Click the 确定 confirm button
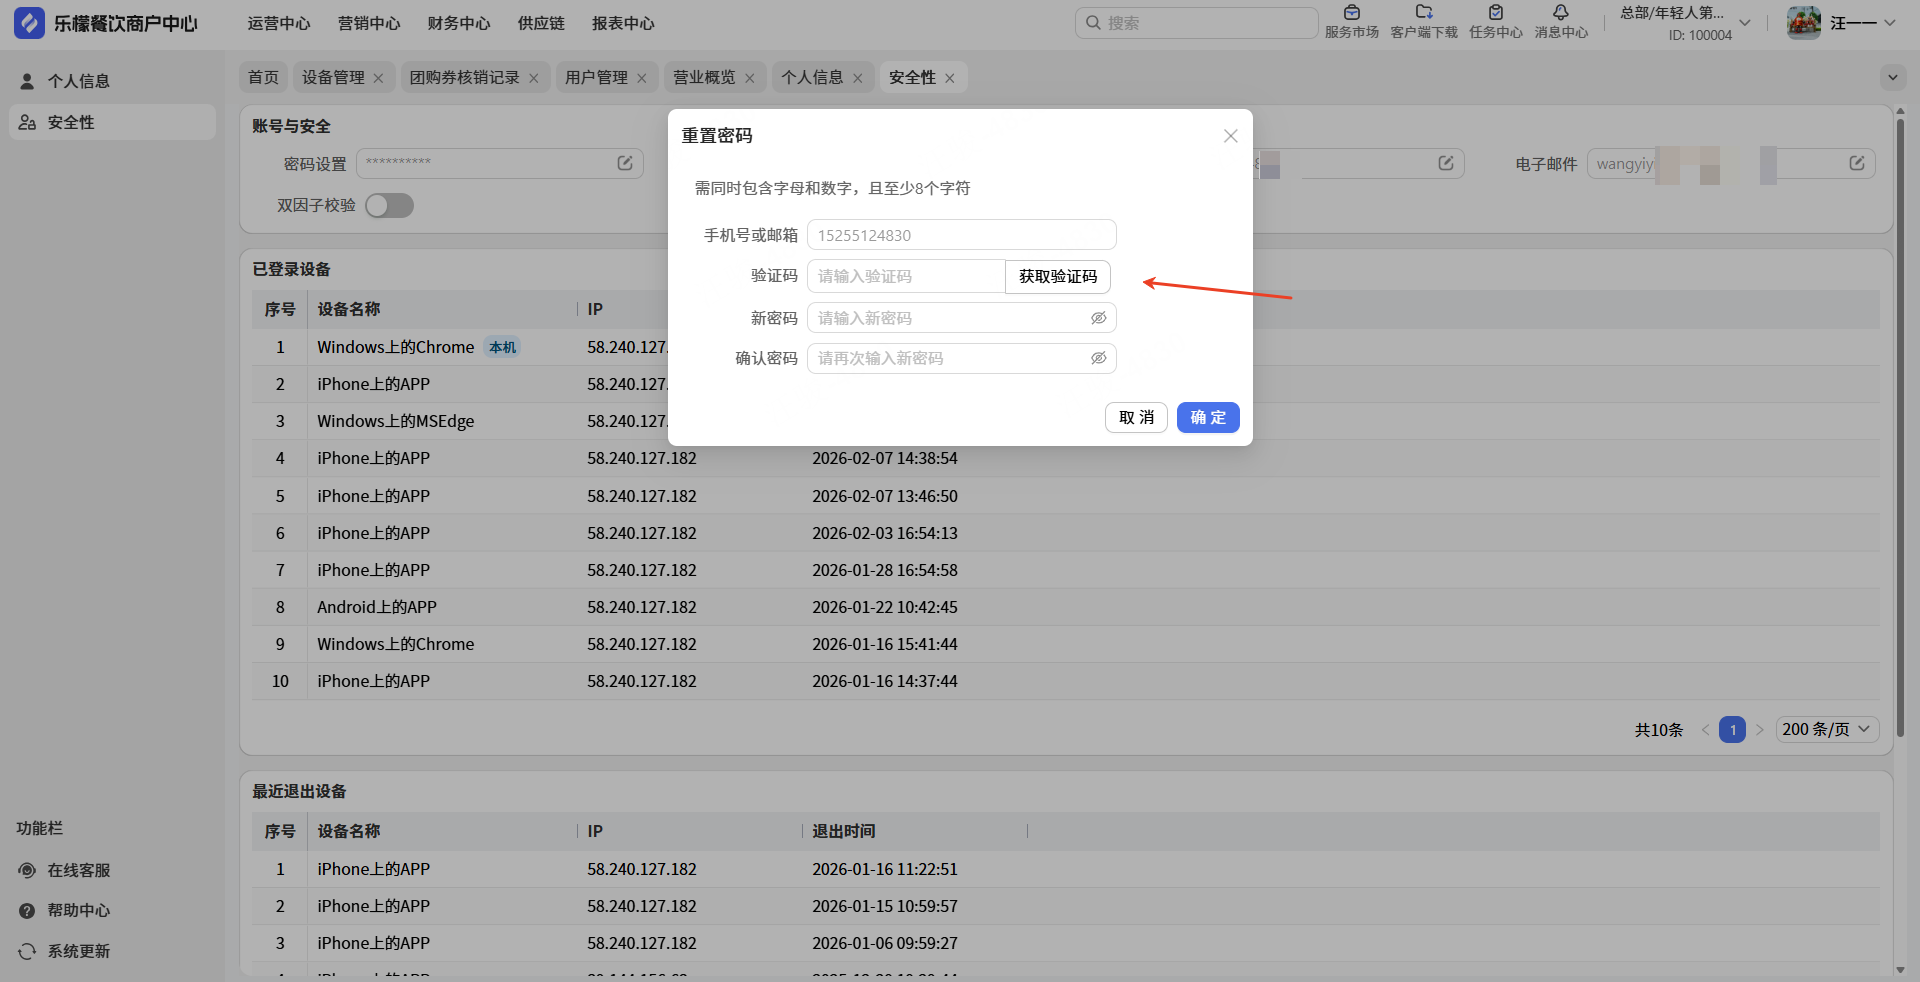Viewport: 1920px width, 982px height. click(x=1207, y=417)
